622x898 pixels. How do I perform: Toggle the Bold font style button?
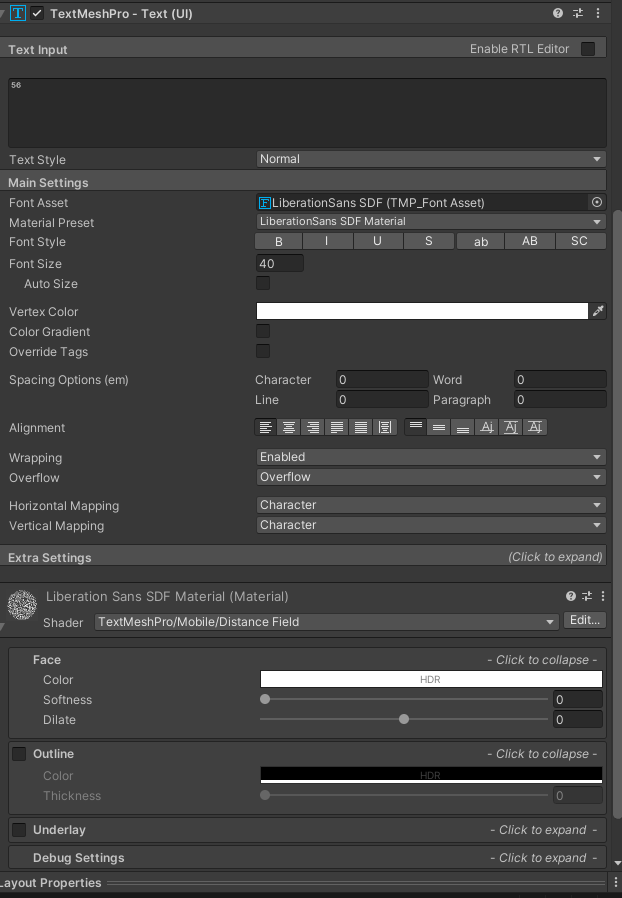279,241
